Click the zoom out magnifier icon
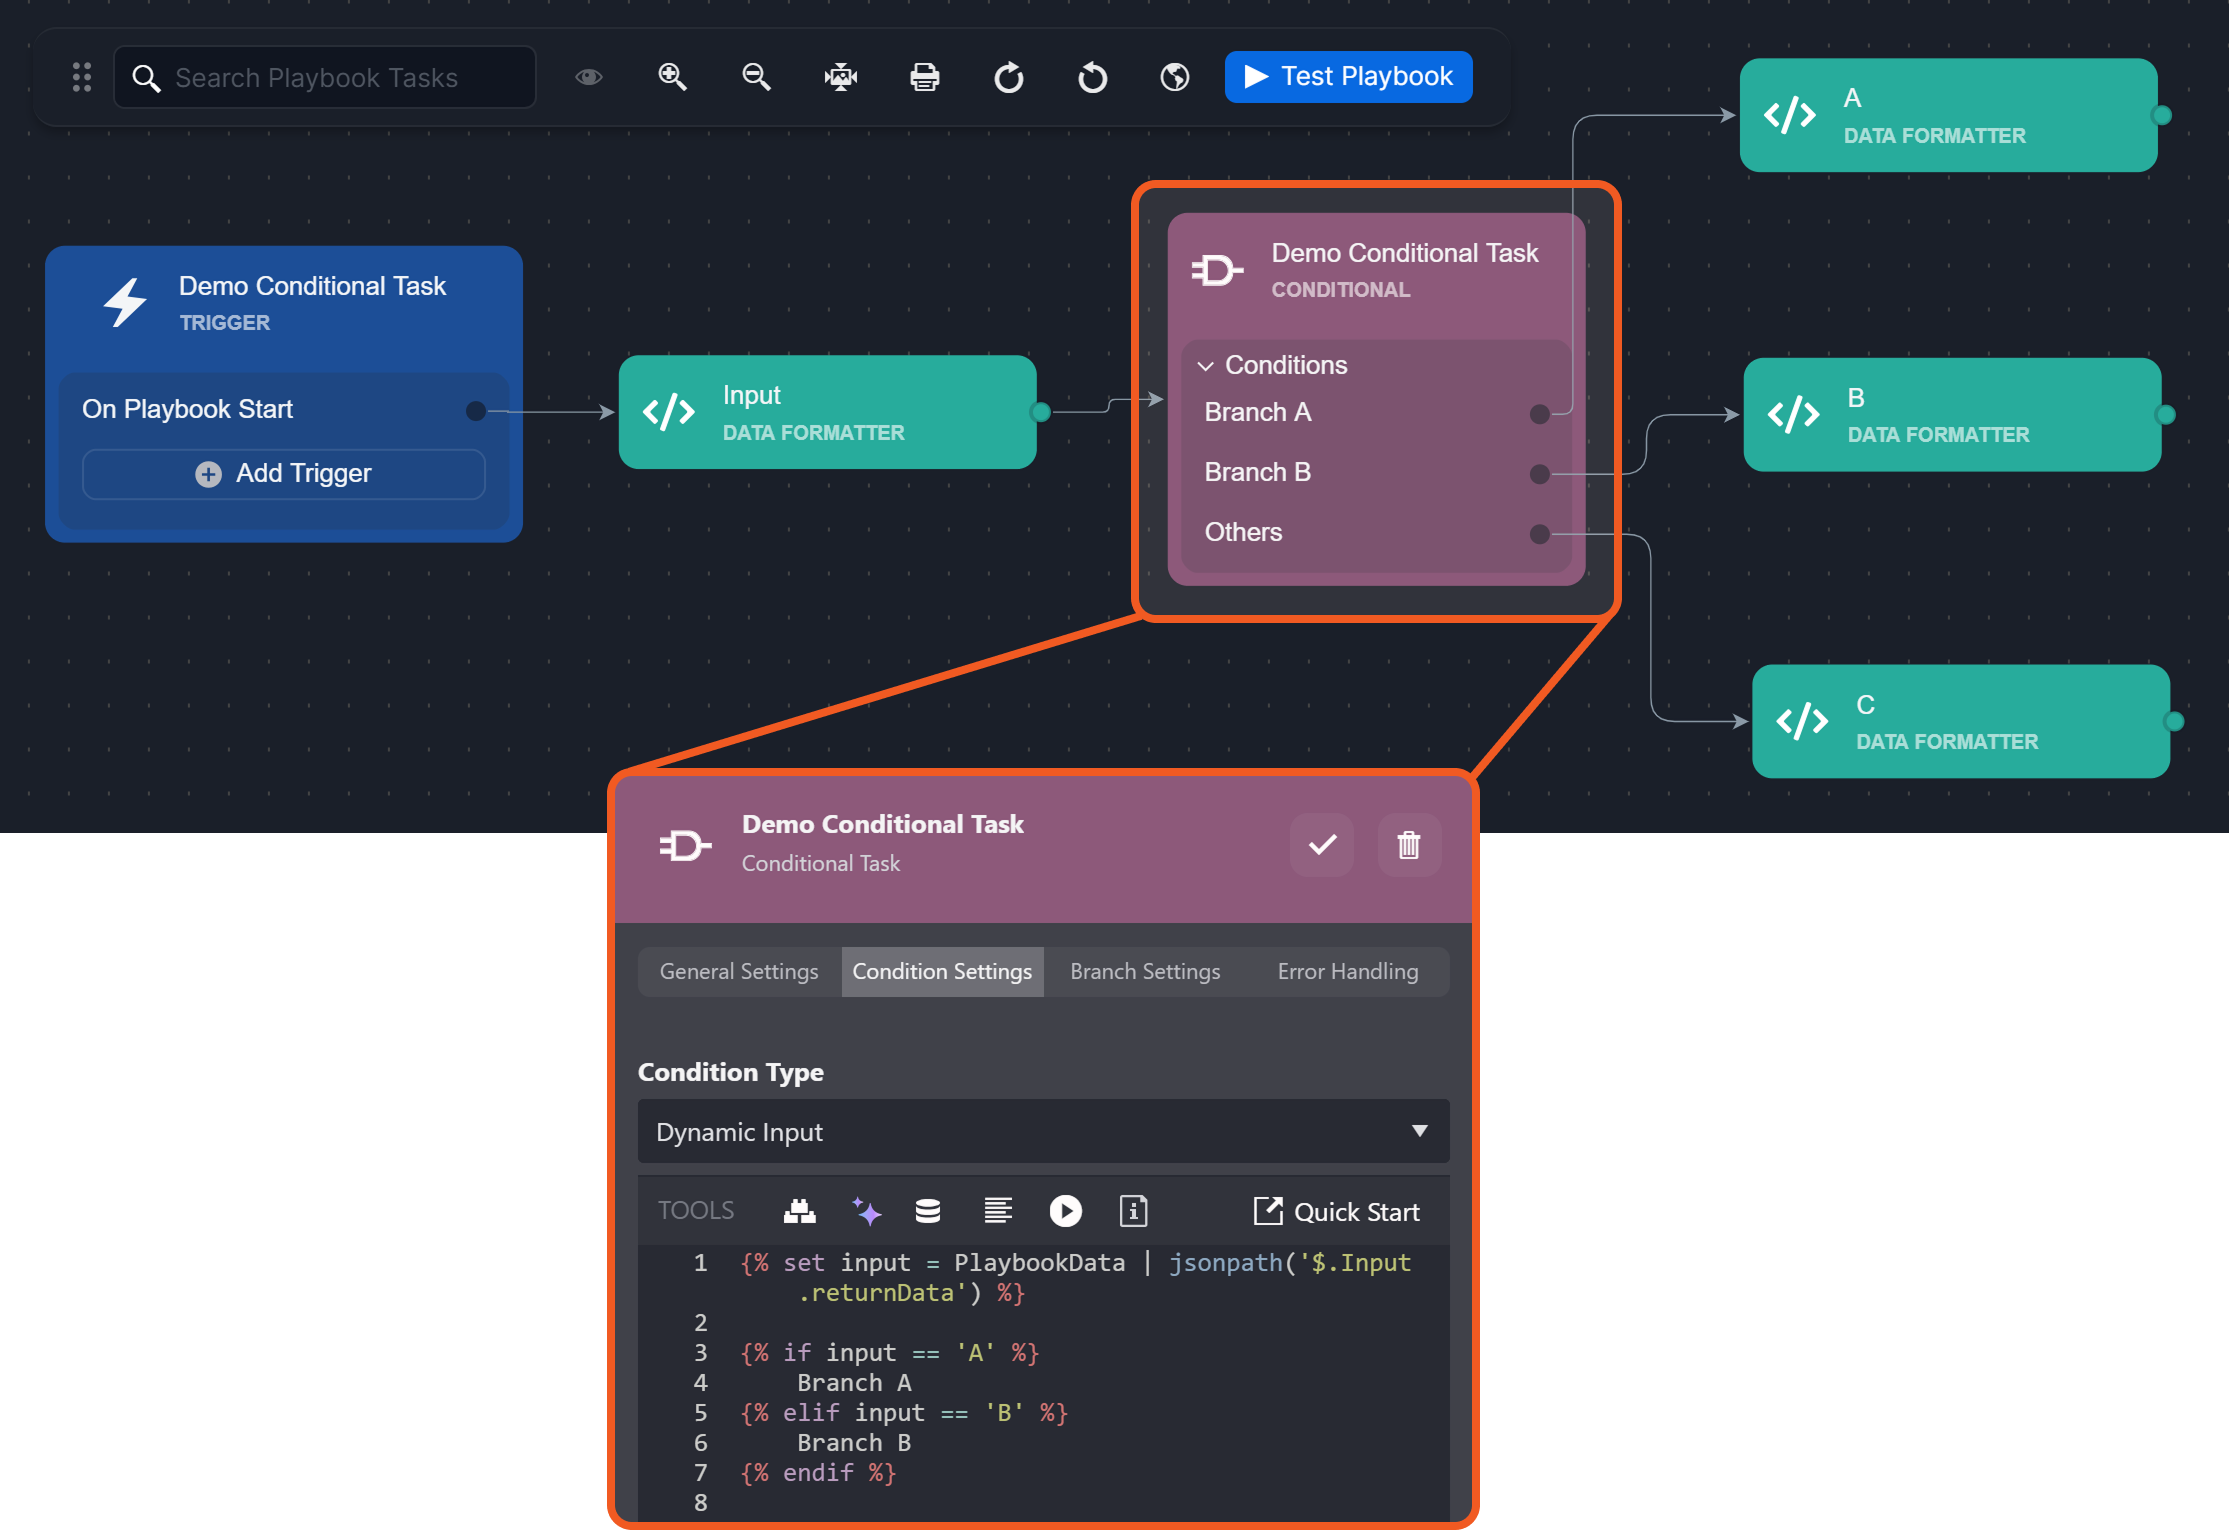Screen dimensions: 2229x1530 pos(756,77)
